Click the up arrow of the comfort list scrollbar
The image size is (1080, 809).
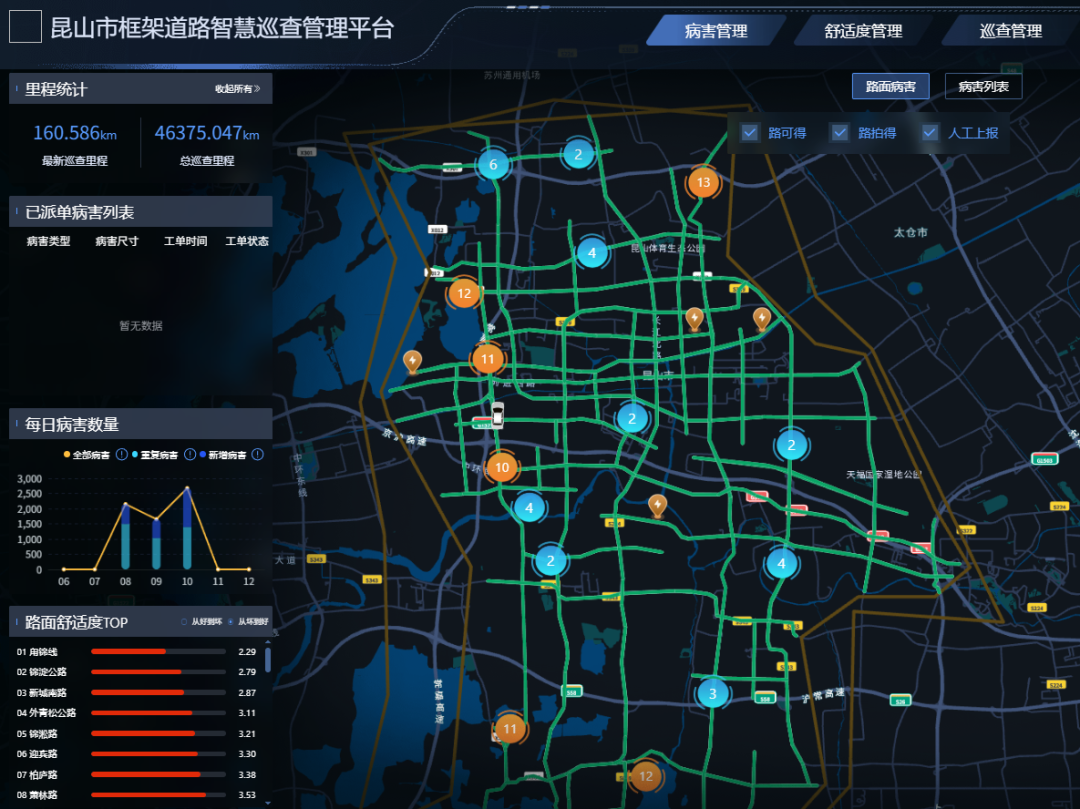(x=268, y=642)
